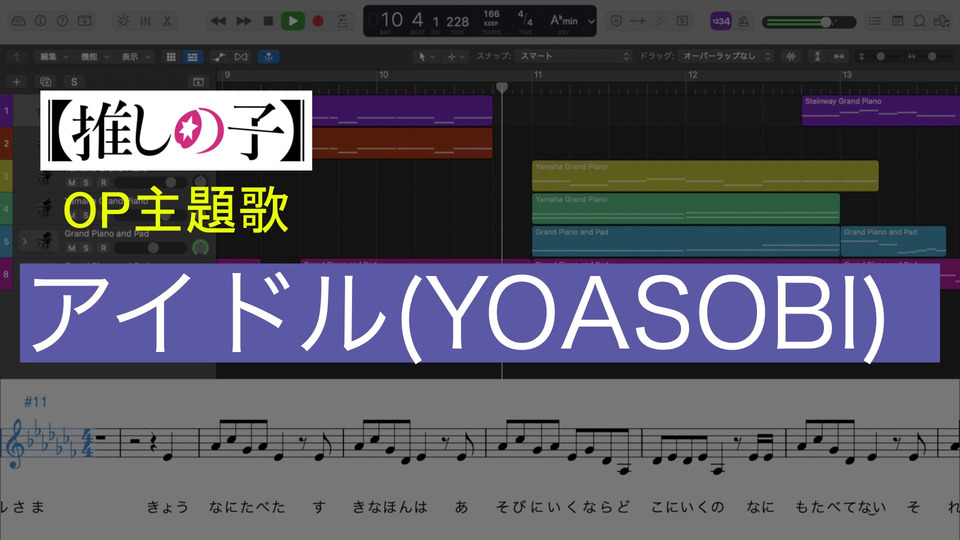Screen dimensions: 960x540
Task: Click the Fast Forward transport button
Action: (x=244, y=21)
